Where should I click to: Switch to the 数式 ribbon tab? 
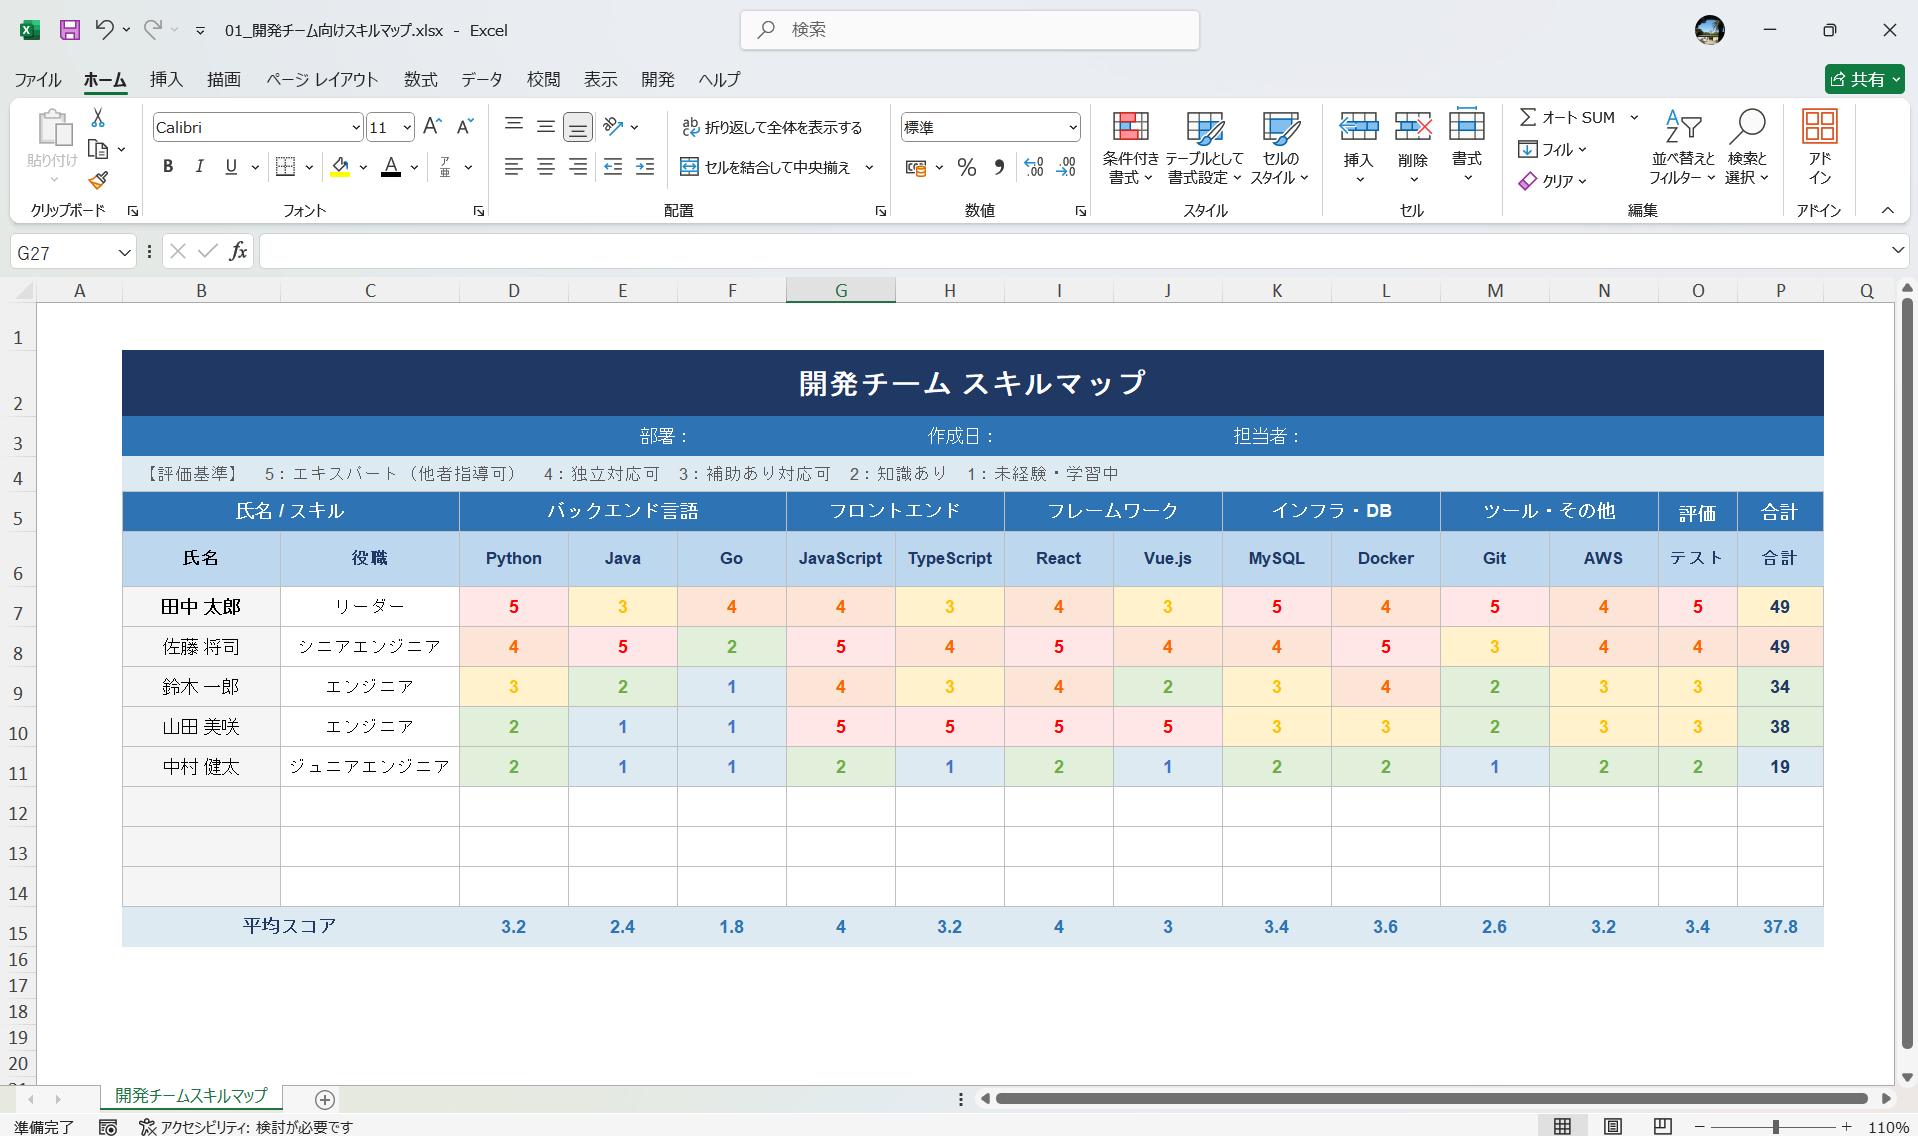click(419, 79)
